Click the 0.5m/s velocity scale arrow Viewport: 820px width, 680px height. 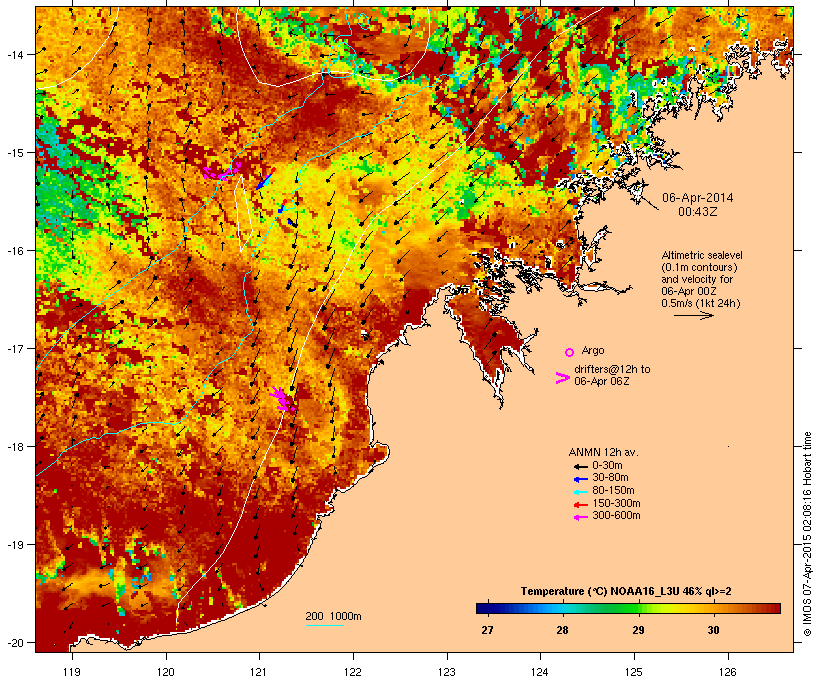pos(693,315)
